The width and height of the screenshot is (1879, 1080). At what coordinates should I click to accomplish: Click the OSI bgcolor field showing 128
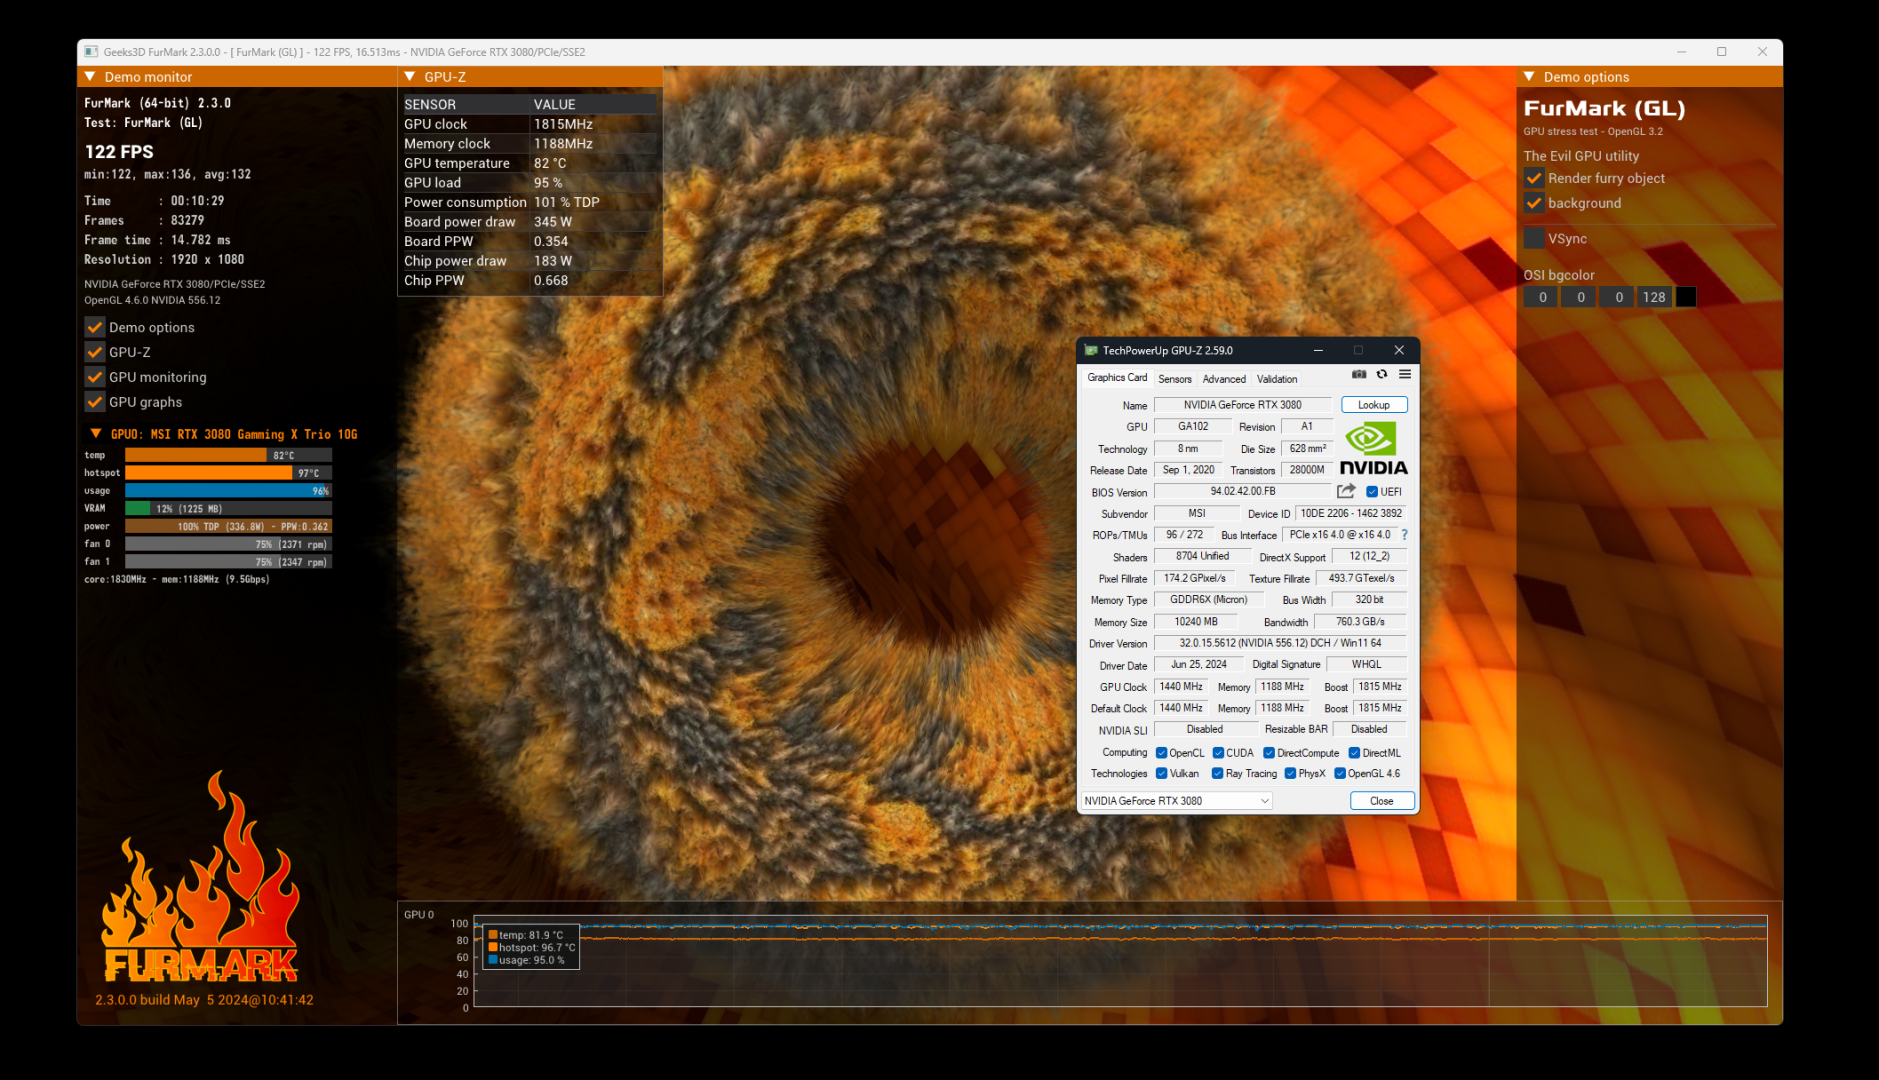tap(1654, 297)
